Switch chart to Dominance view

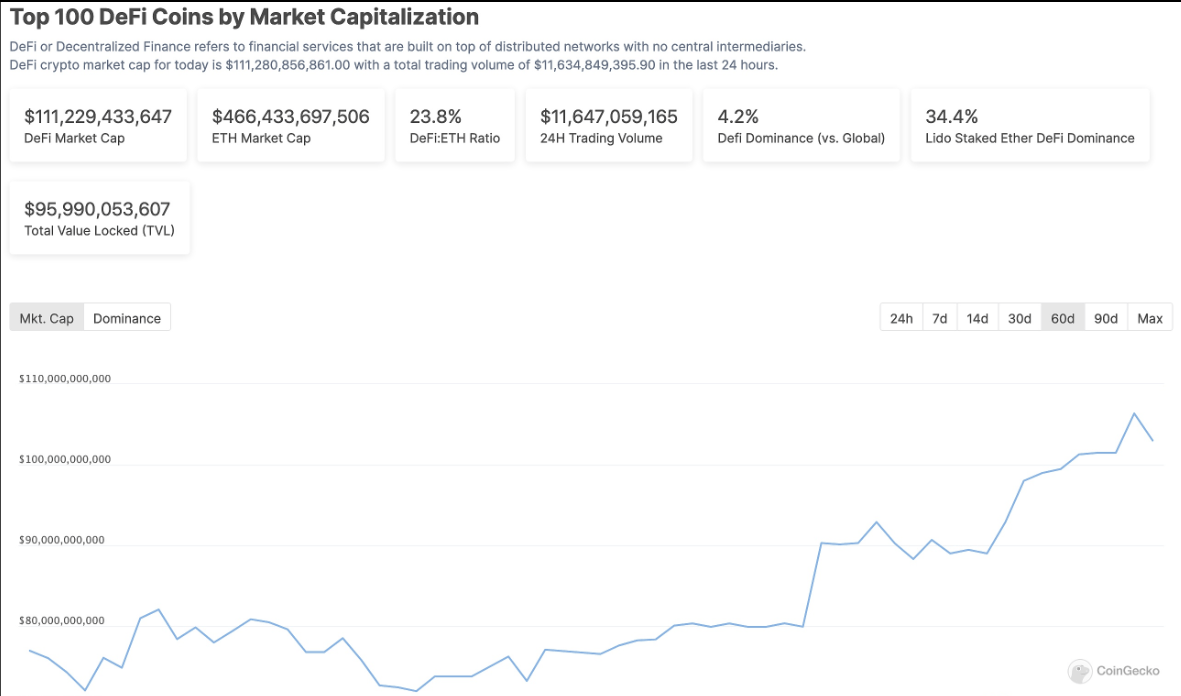[x=127, y=318]
